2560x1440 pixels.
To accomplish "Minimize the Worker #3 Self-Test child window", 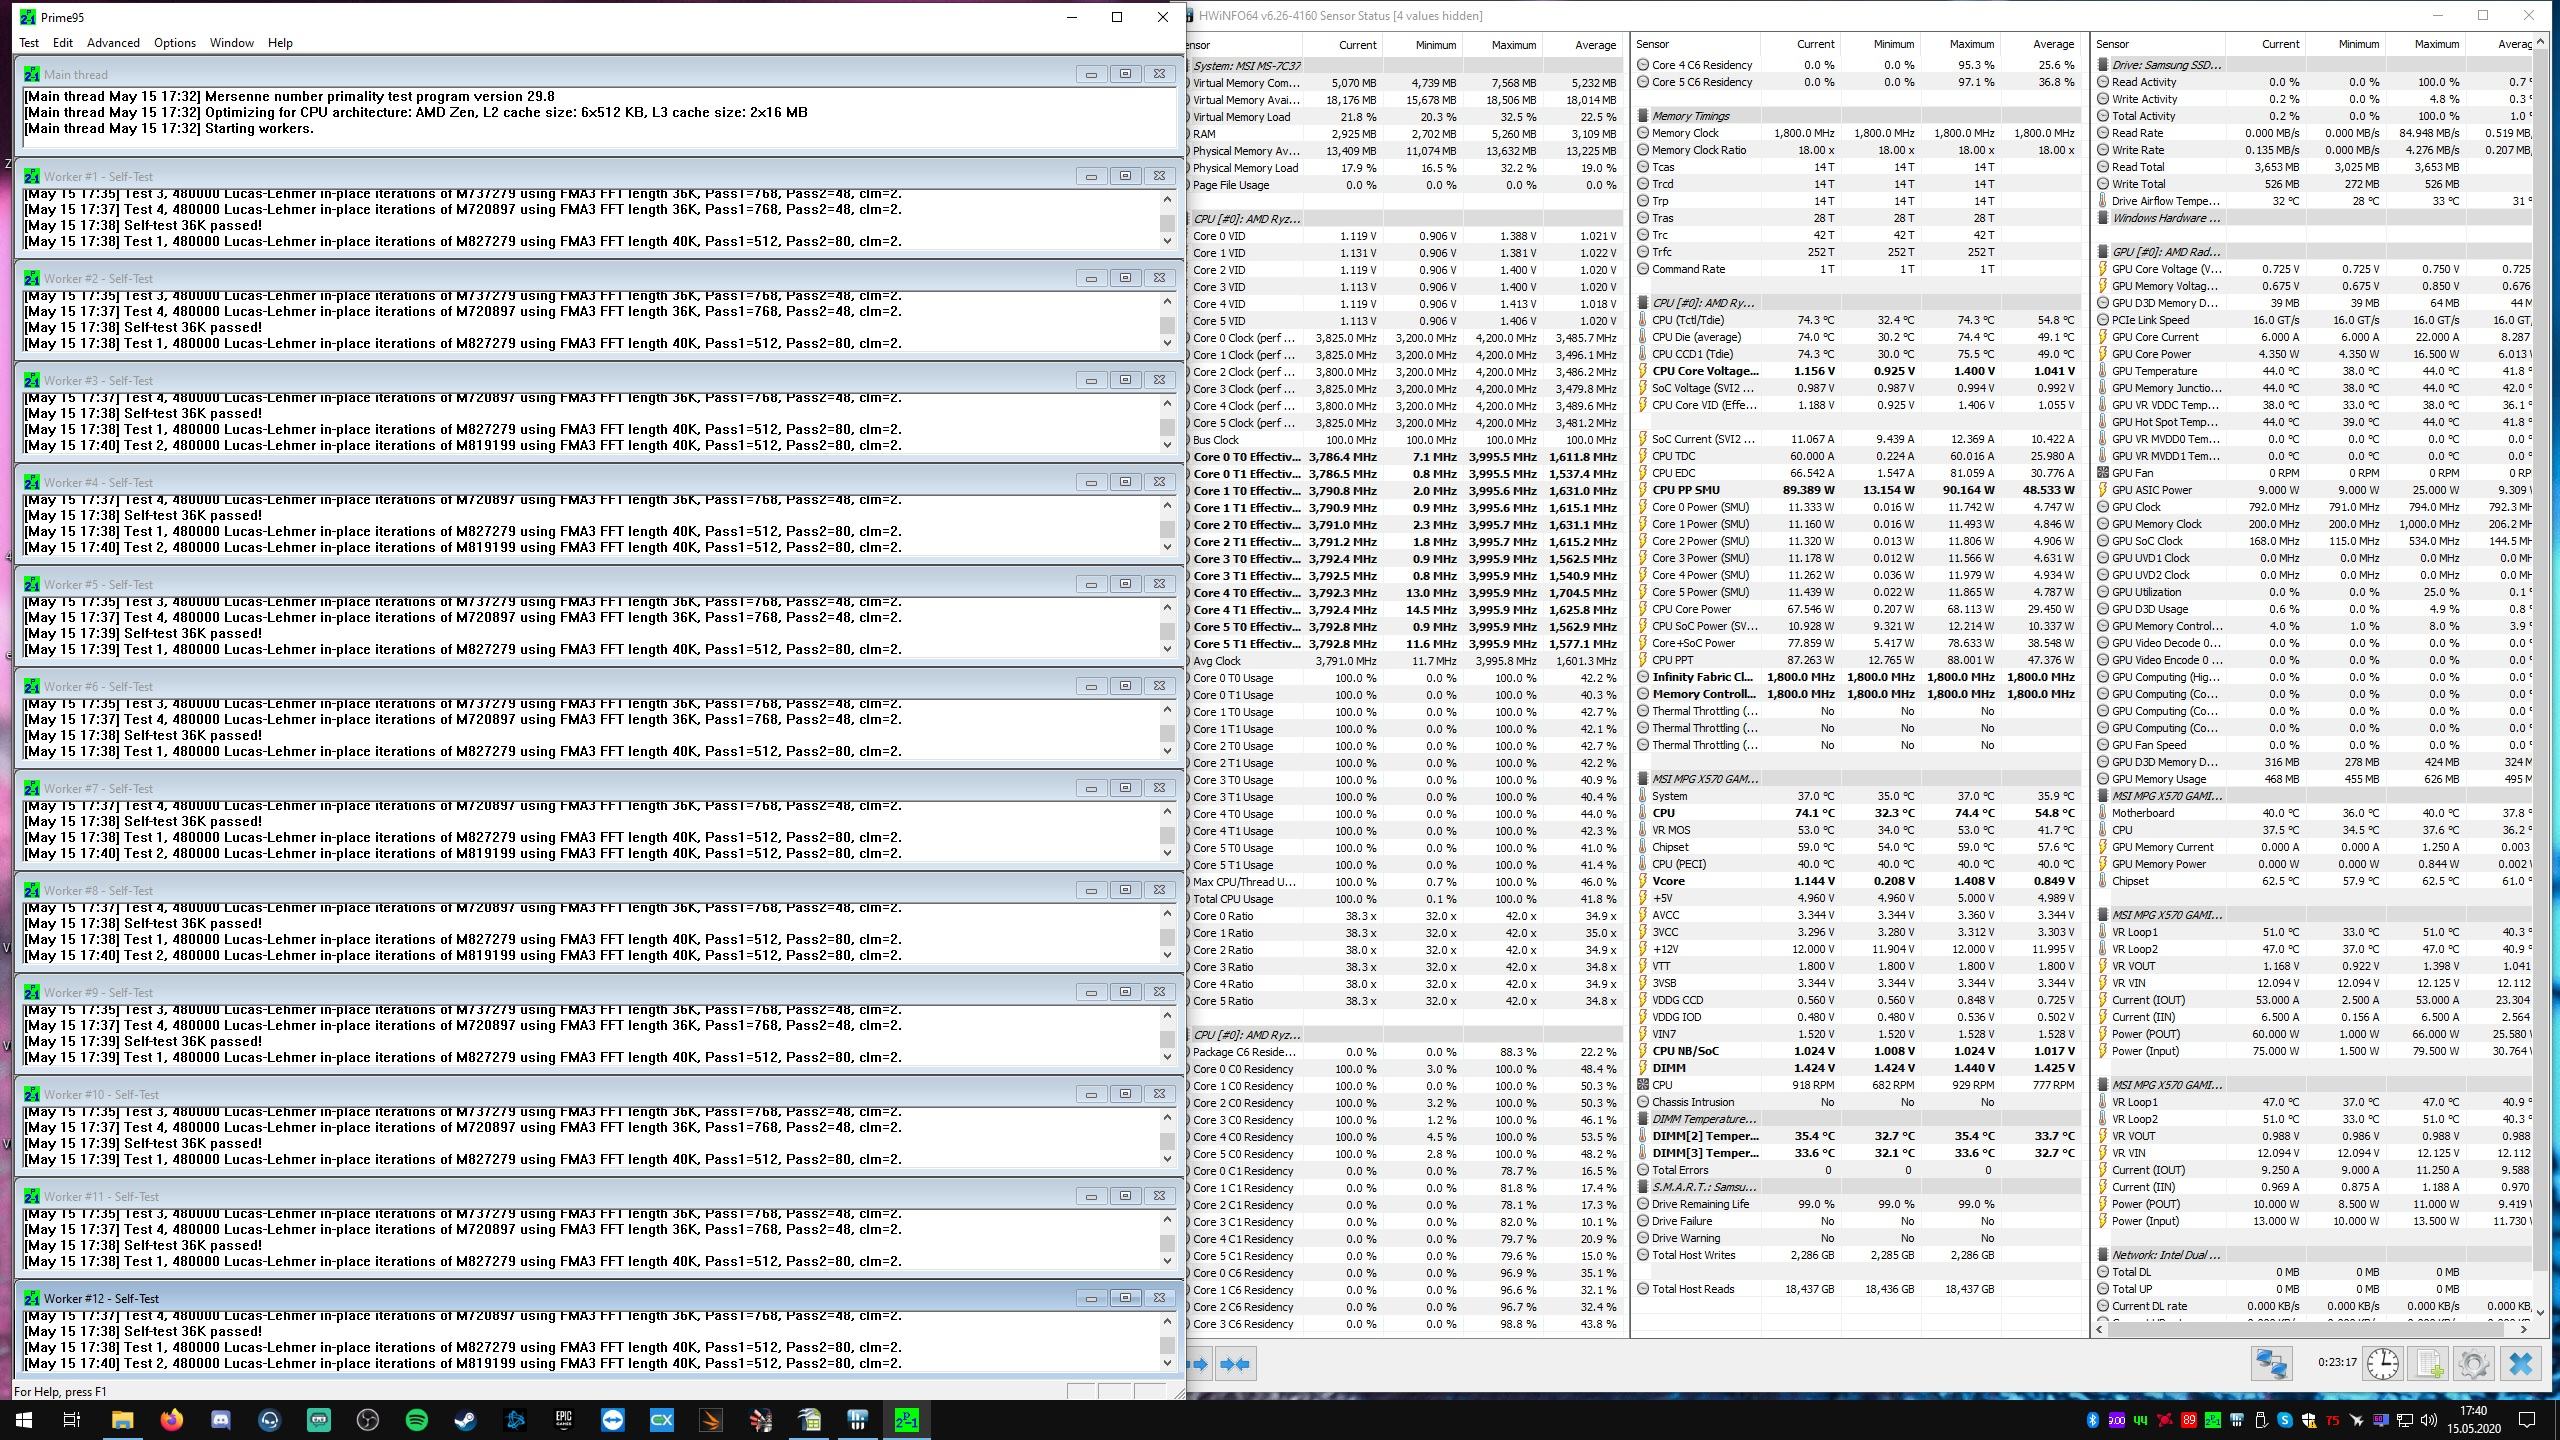I will 1091,380.
